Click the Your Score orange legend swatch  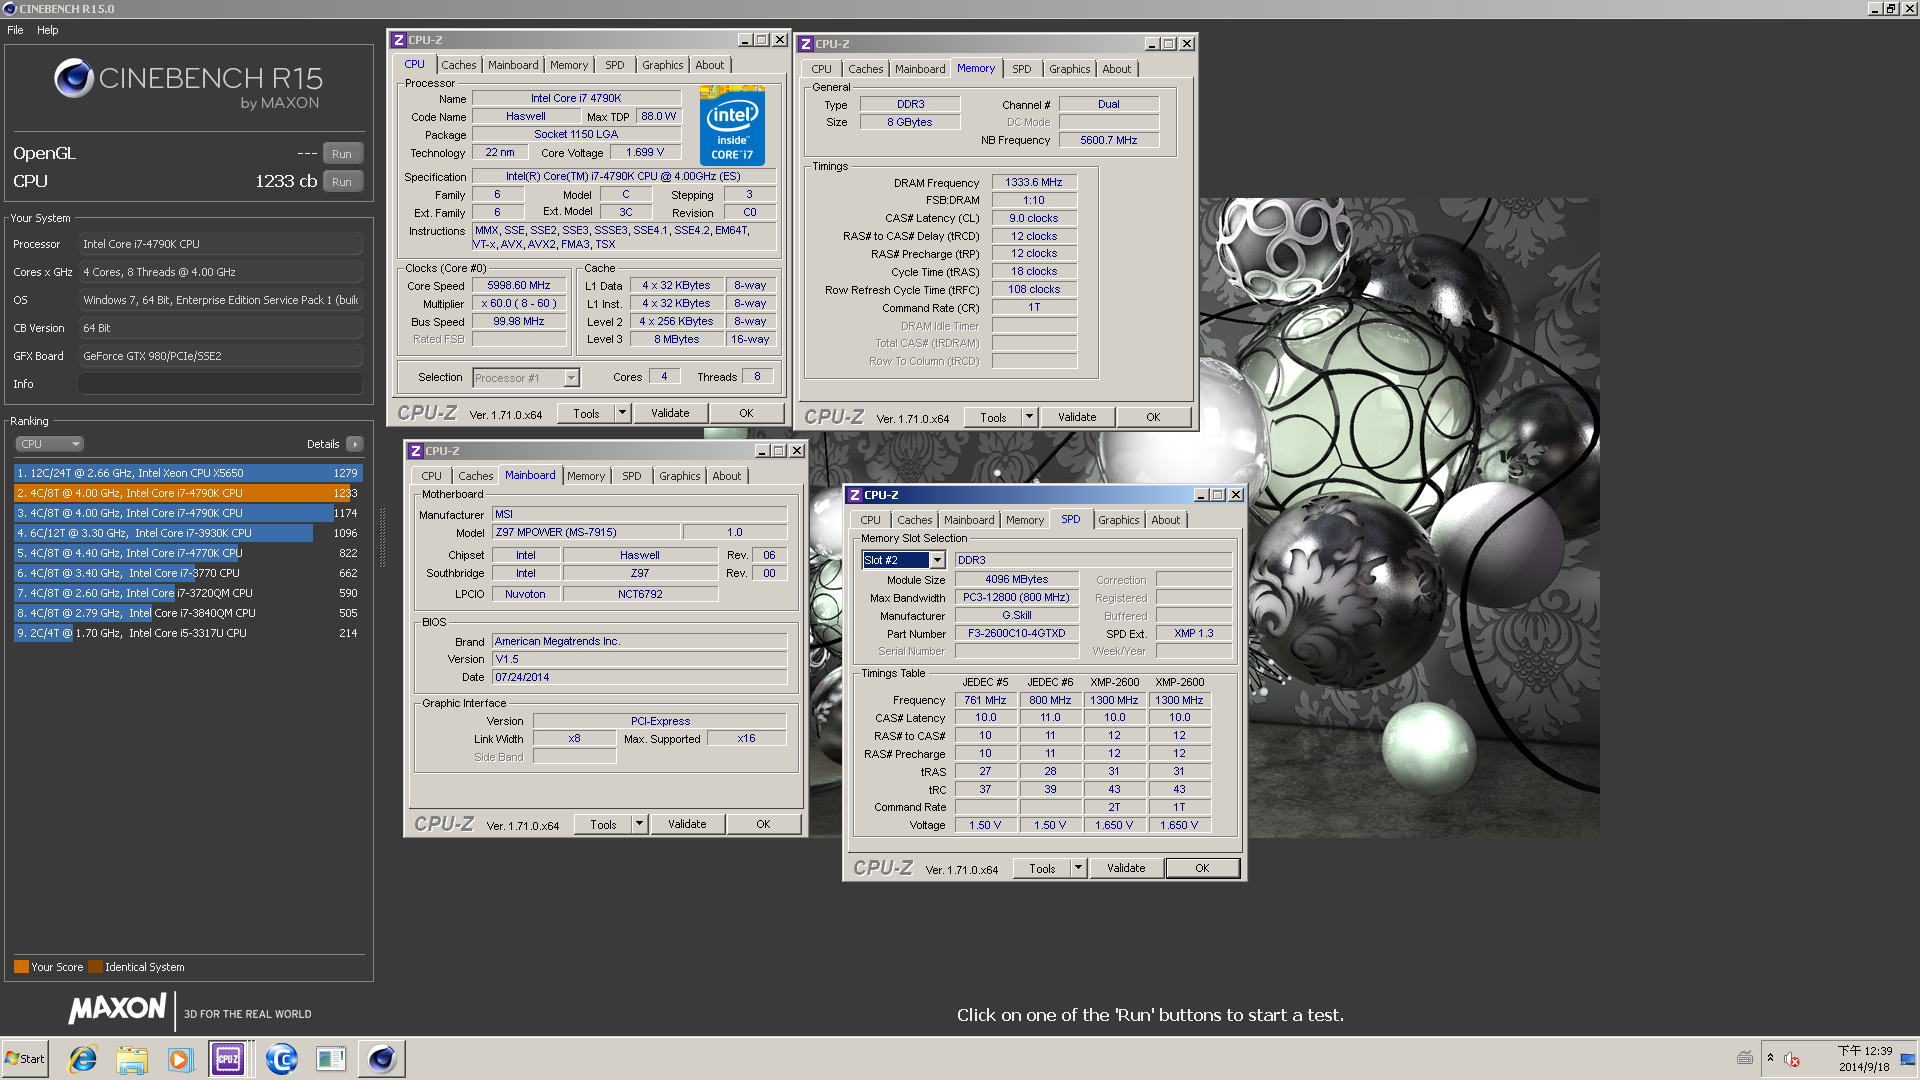[x=21, y=967]
